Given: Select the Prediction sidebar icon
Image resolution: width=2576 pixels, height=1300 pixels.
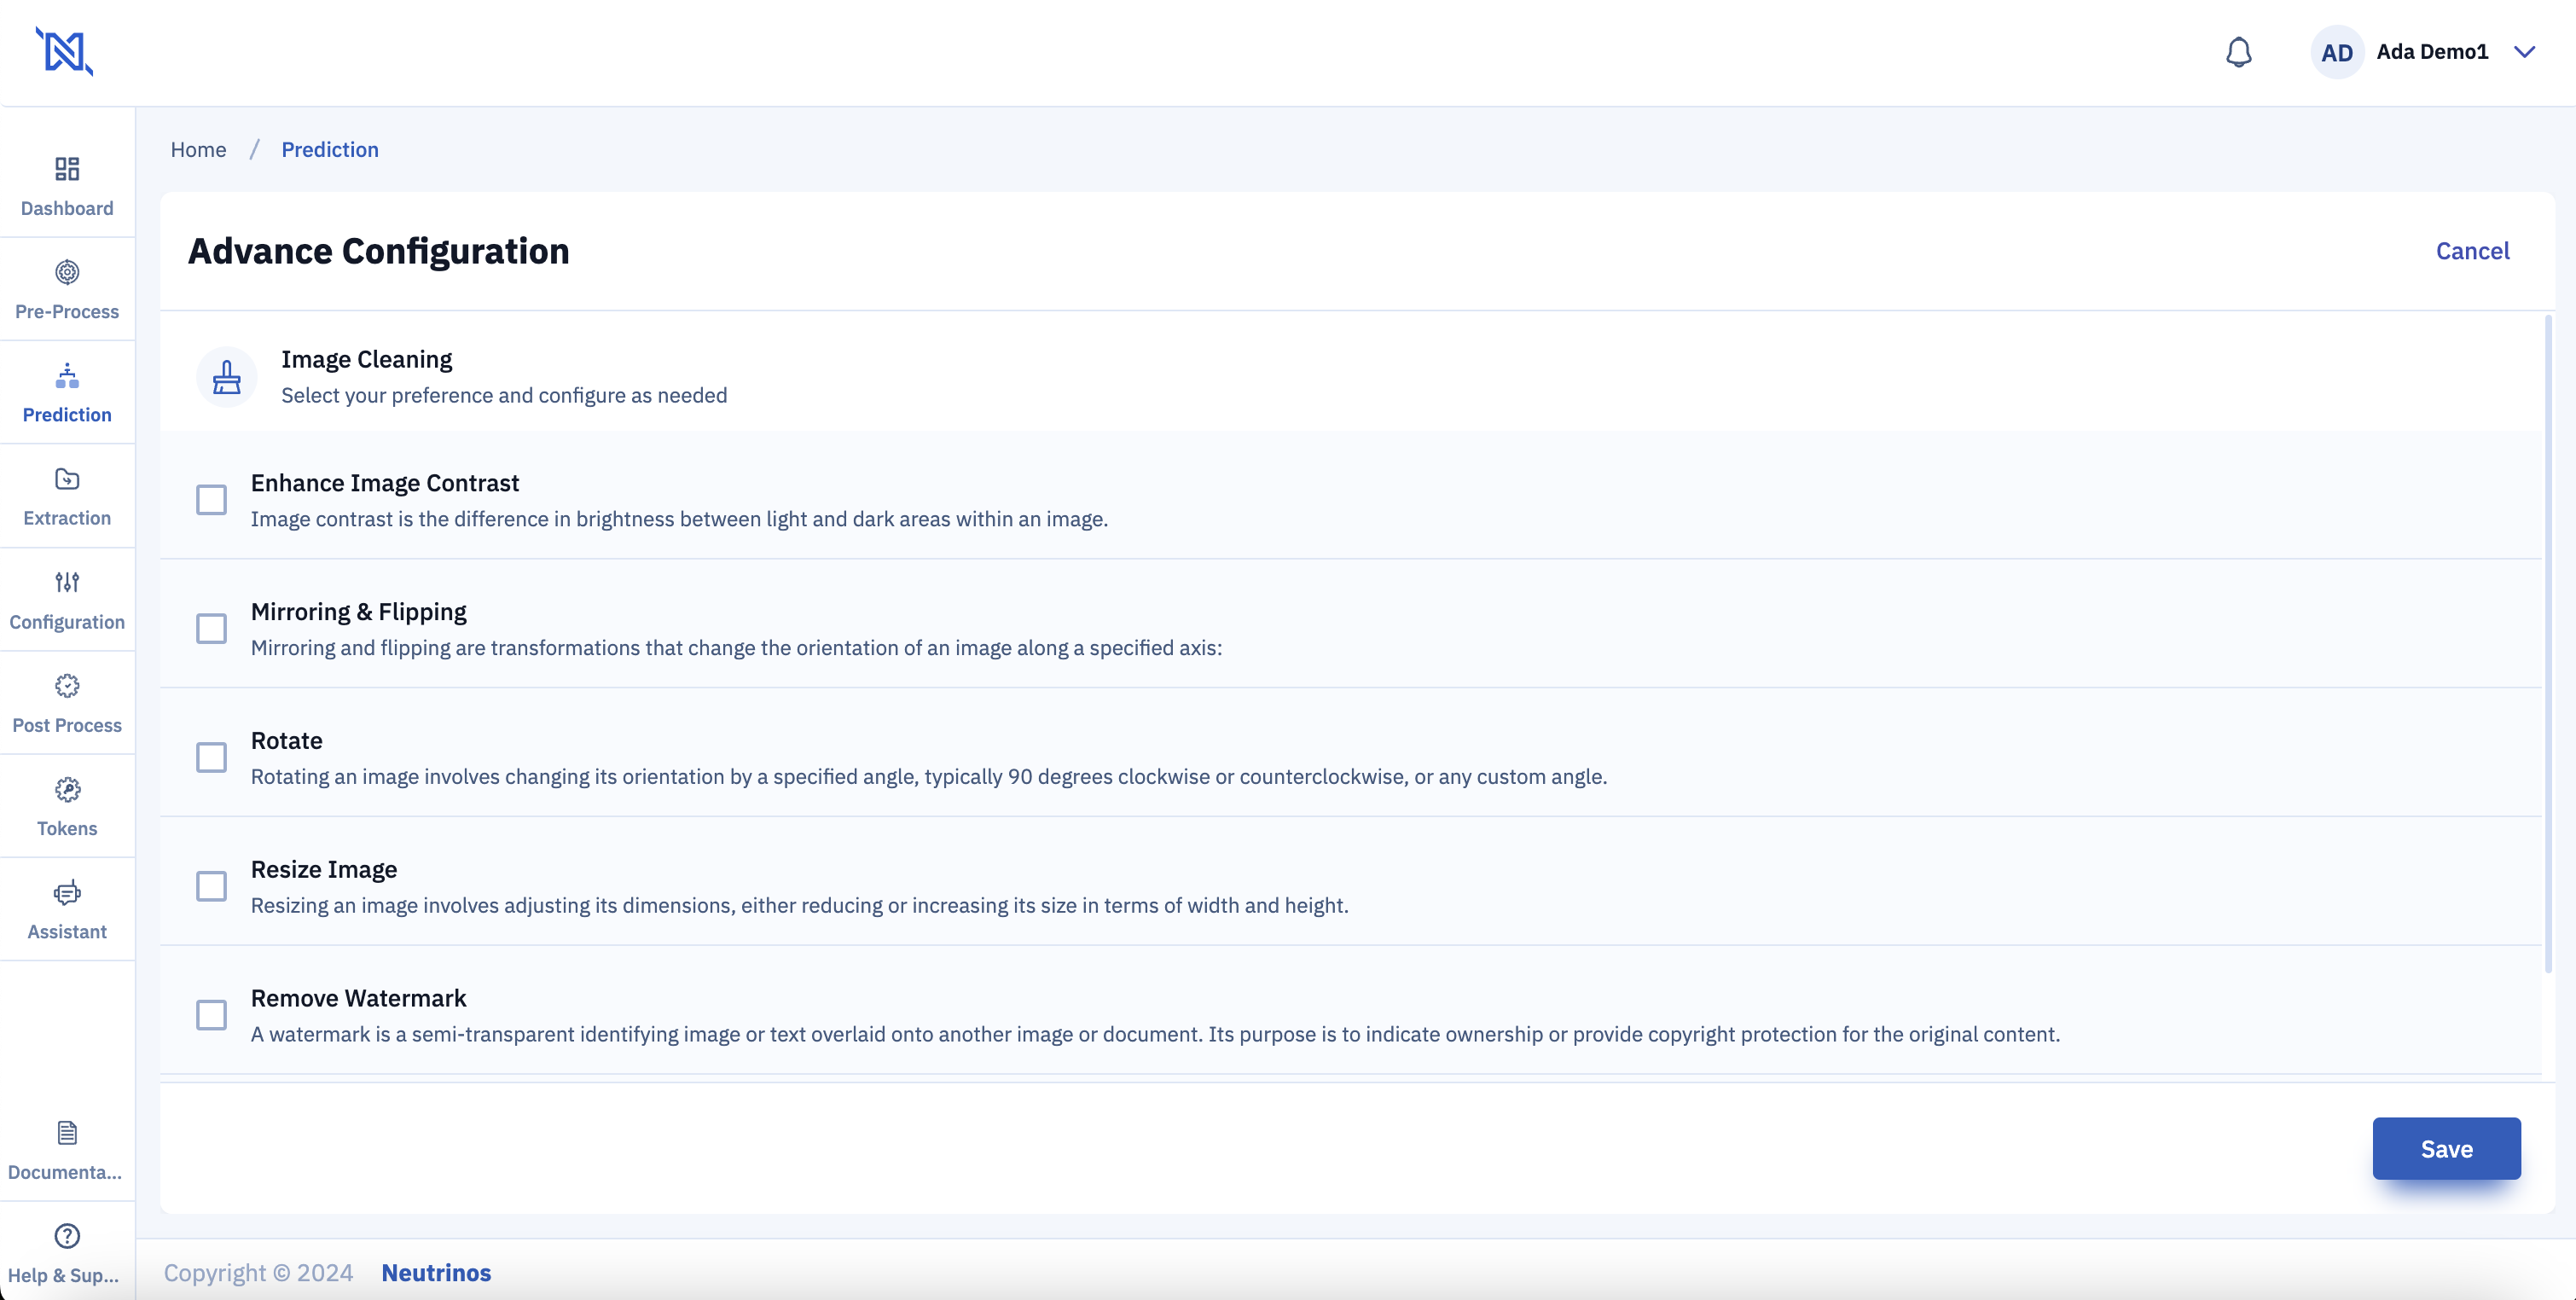Looking at the screenshot, I should coord(67,376).
